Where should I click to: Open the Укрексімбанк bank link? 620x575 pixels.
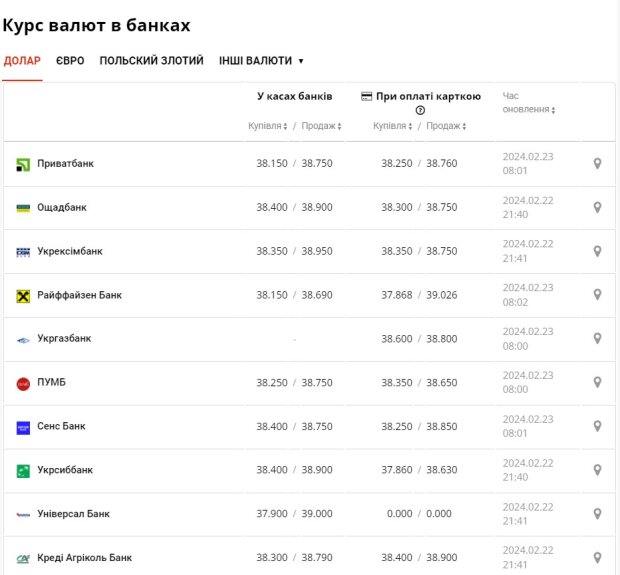tap(69, 252)
